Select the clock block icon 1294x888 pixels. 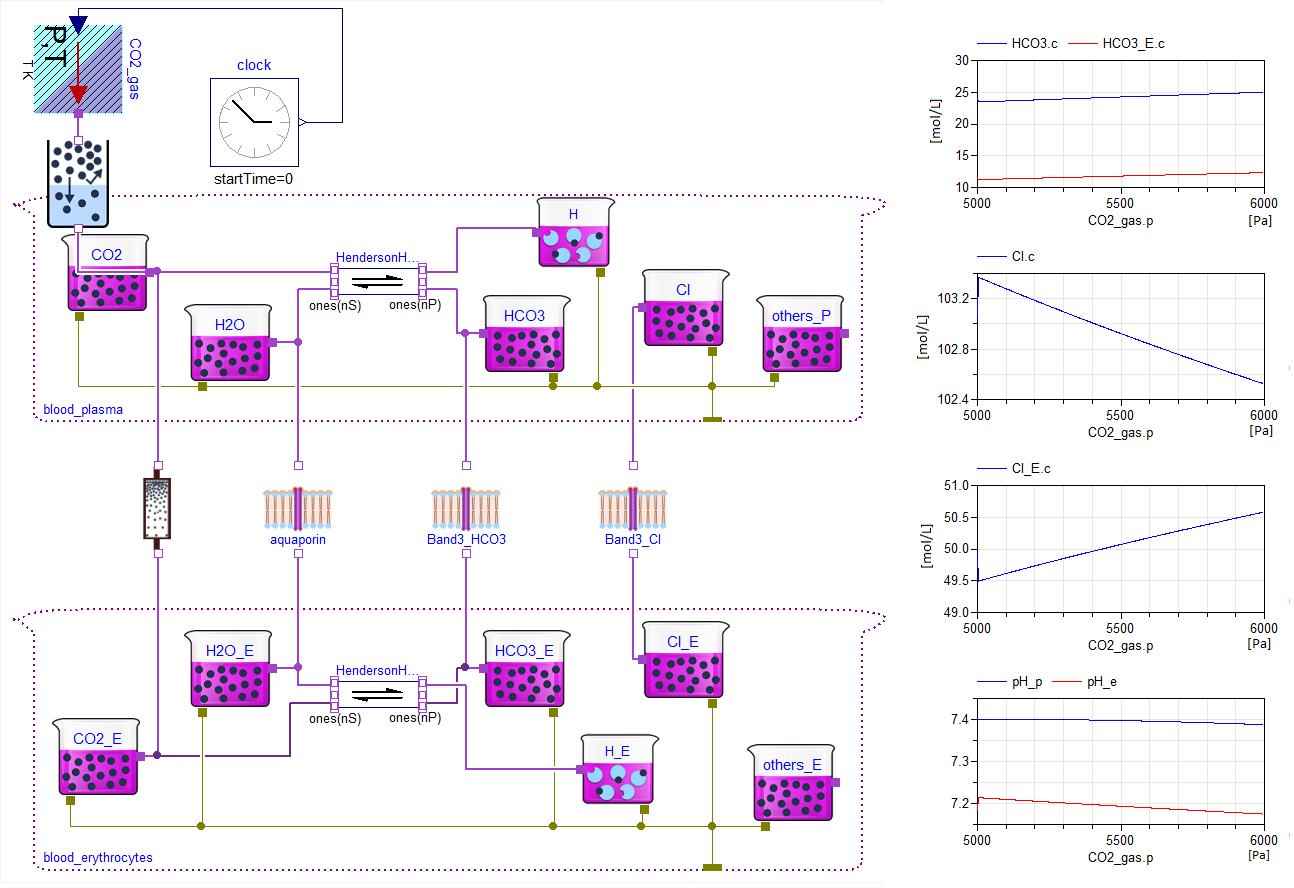pyautogui.click(x=253, y=122)
